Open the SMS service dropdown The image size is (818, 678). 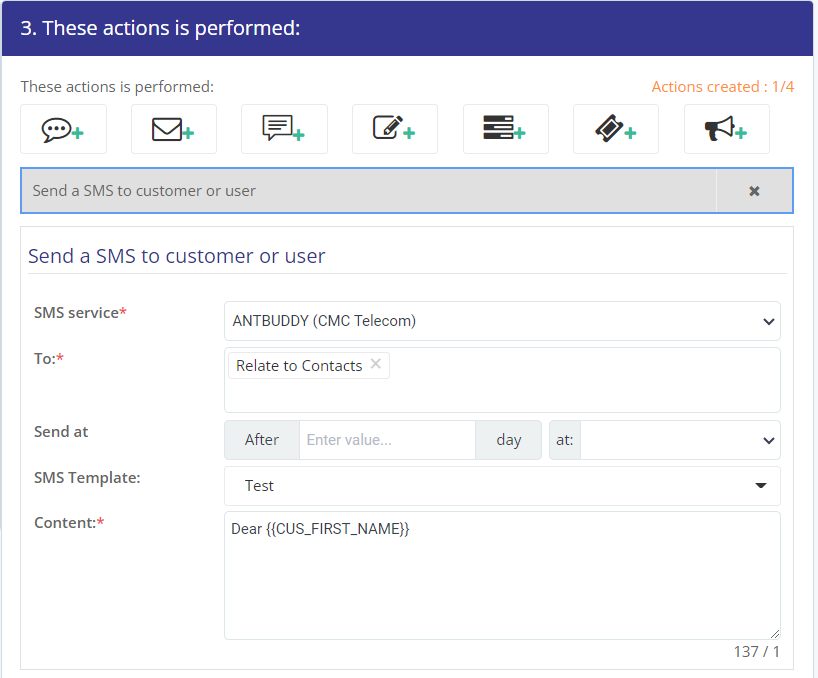(x=502, y=321)
